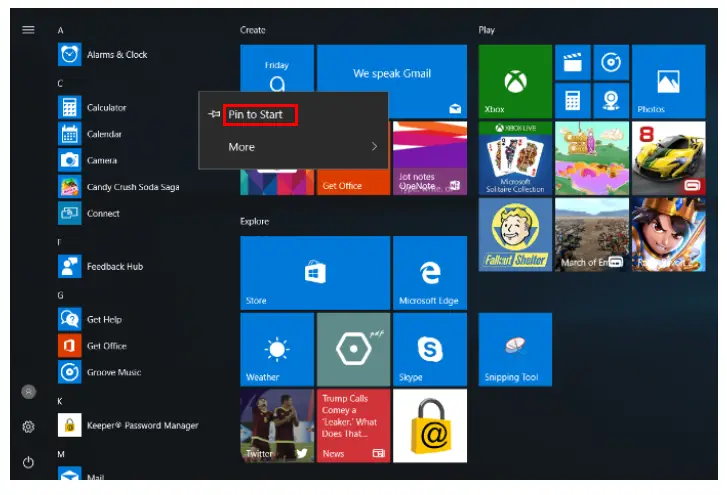Open the Royal Revolt game tile

[x=669, y=235]
